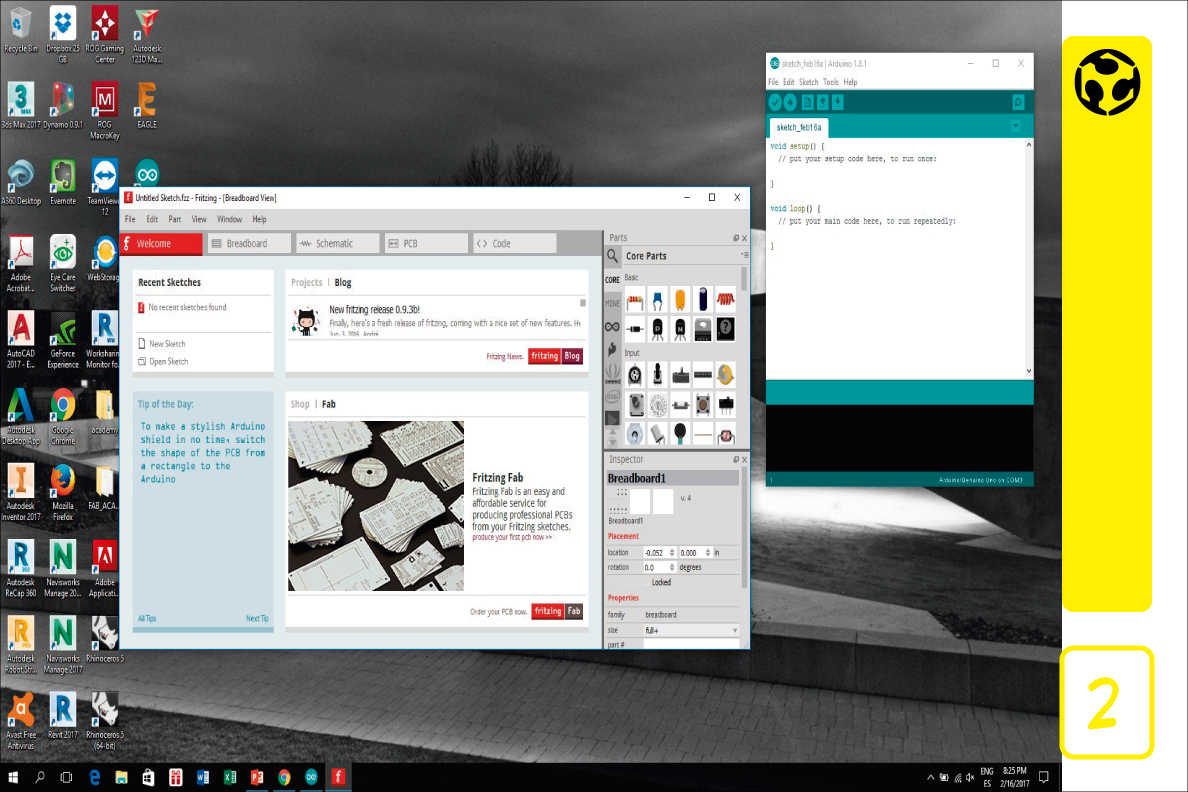Image resolution: width=1188 pixels, height=792 pixels.
Task: Click the Arduino Save down-arrow icon
Action: (838, 102)
